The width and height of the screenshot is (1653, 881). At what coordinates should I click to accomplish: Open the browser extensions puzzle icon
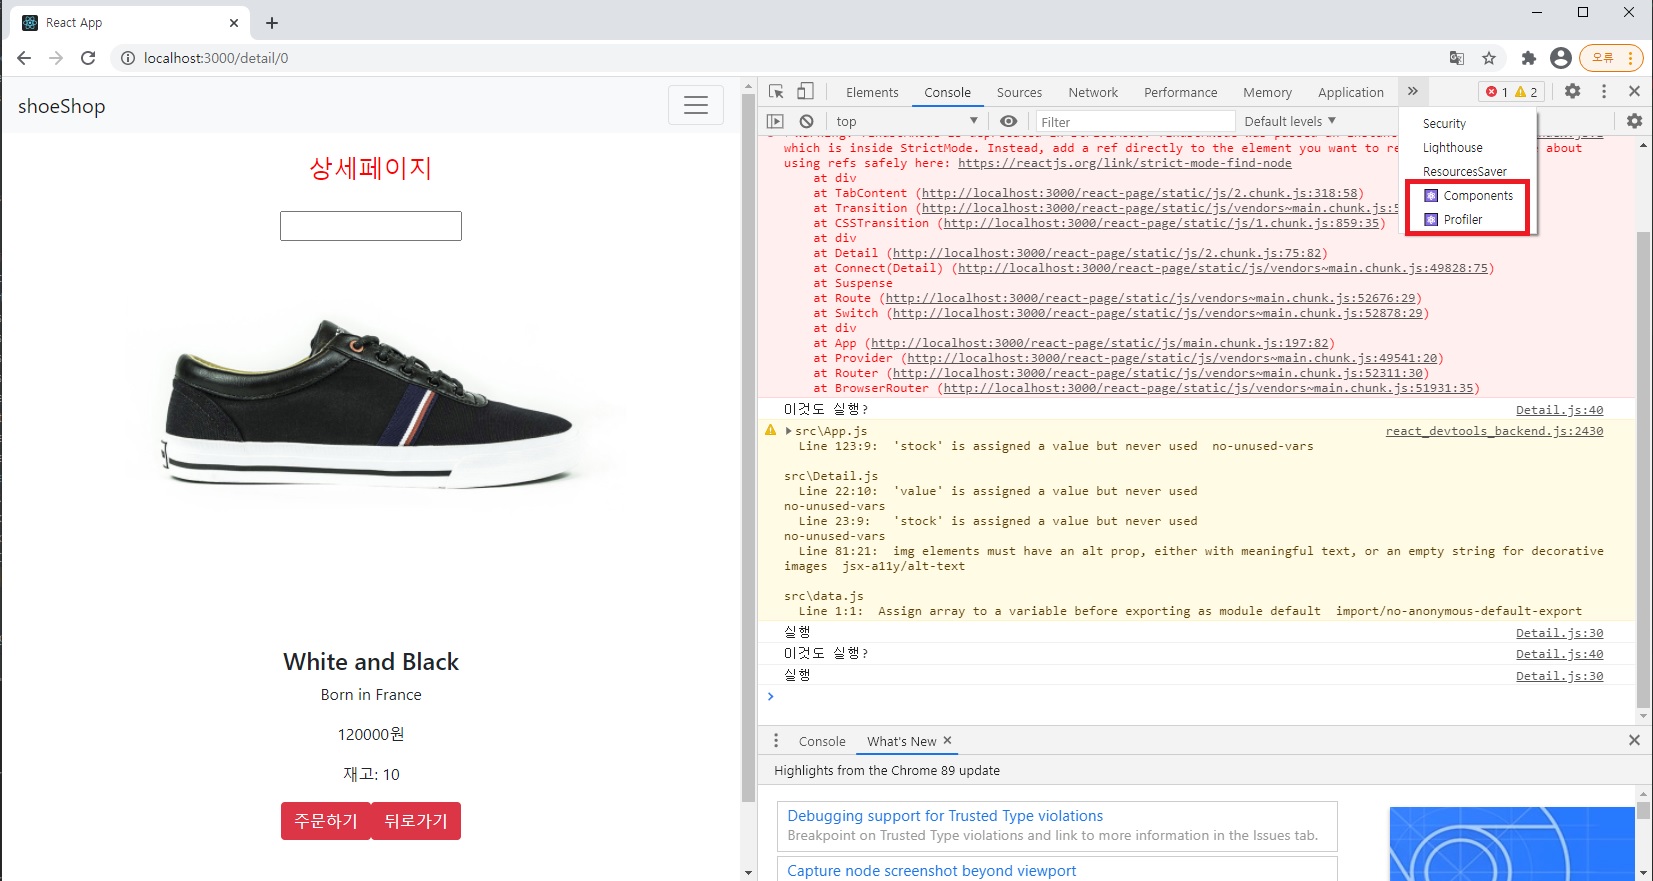1528,58
